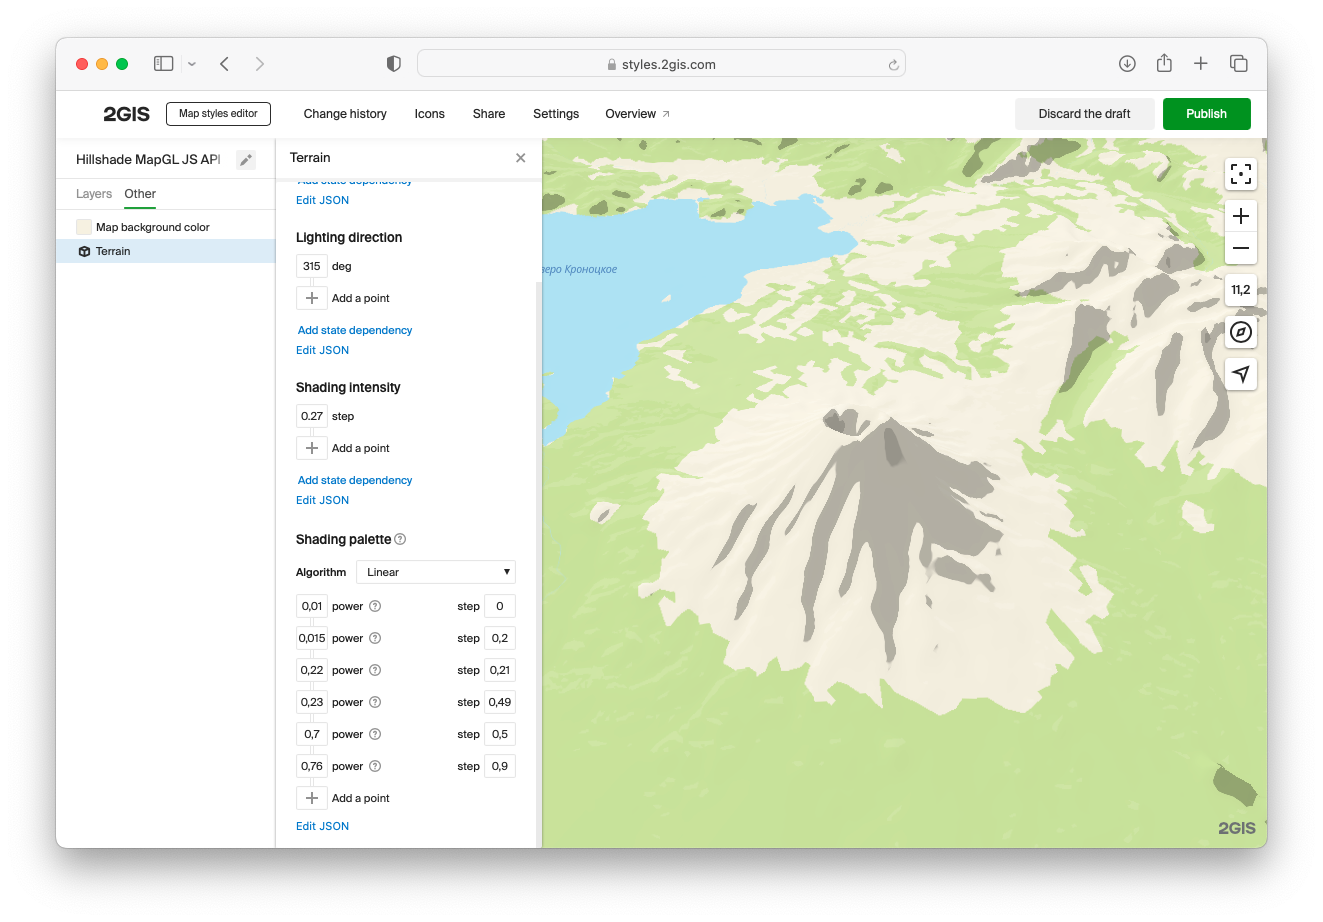Enter fullscreen map mode

[x=1240, y=174]
